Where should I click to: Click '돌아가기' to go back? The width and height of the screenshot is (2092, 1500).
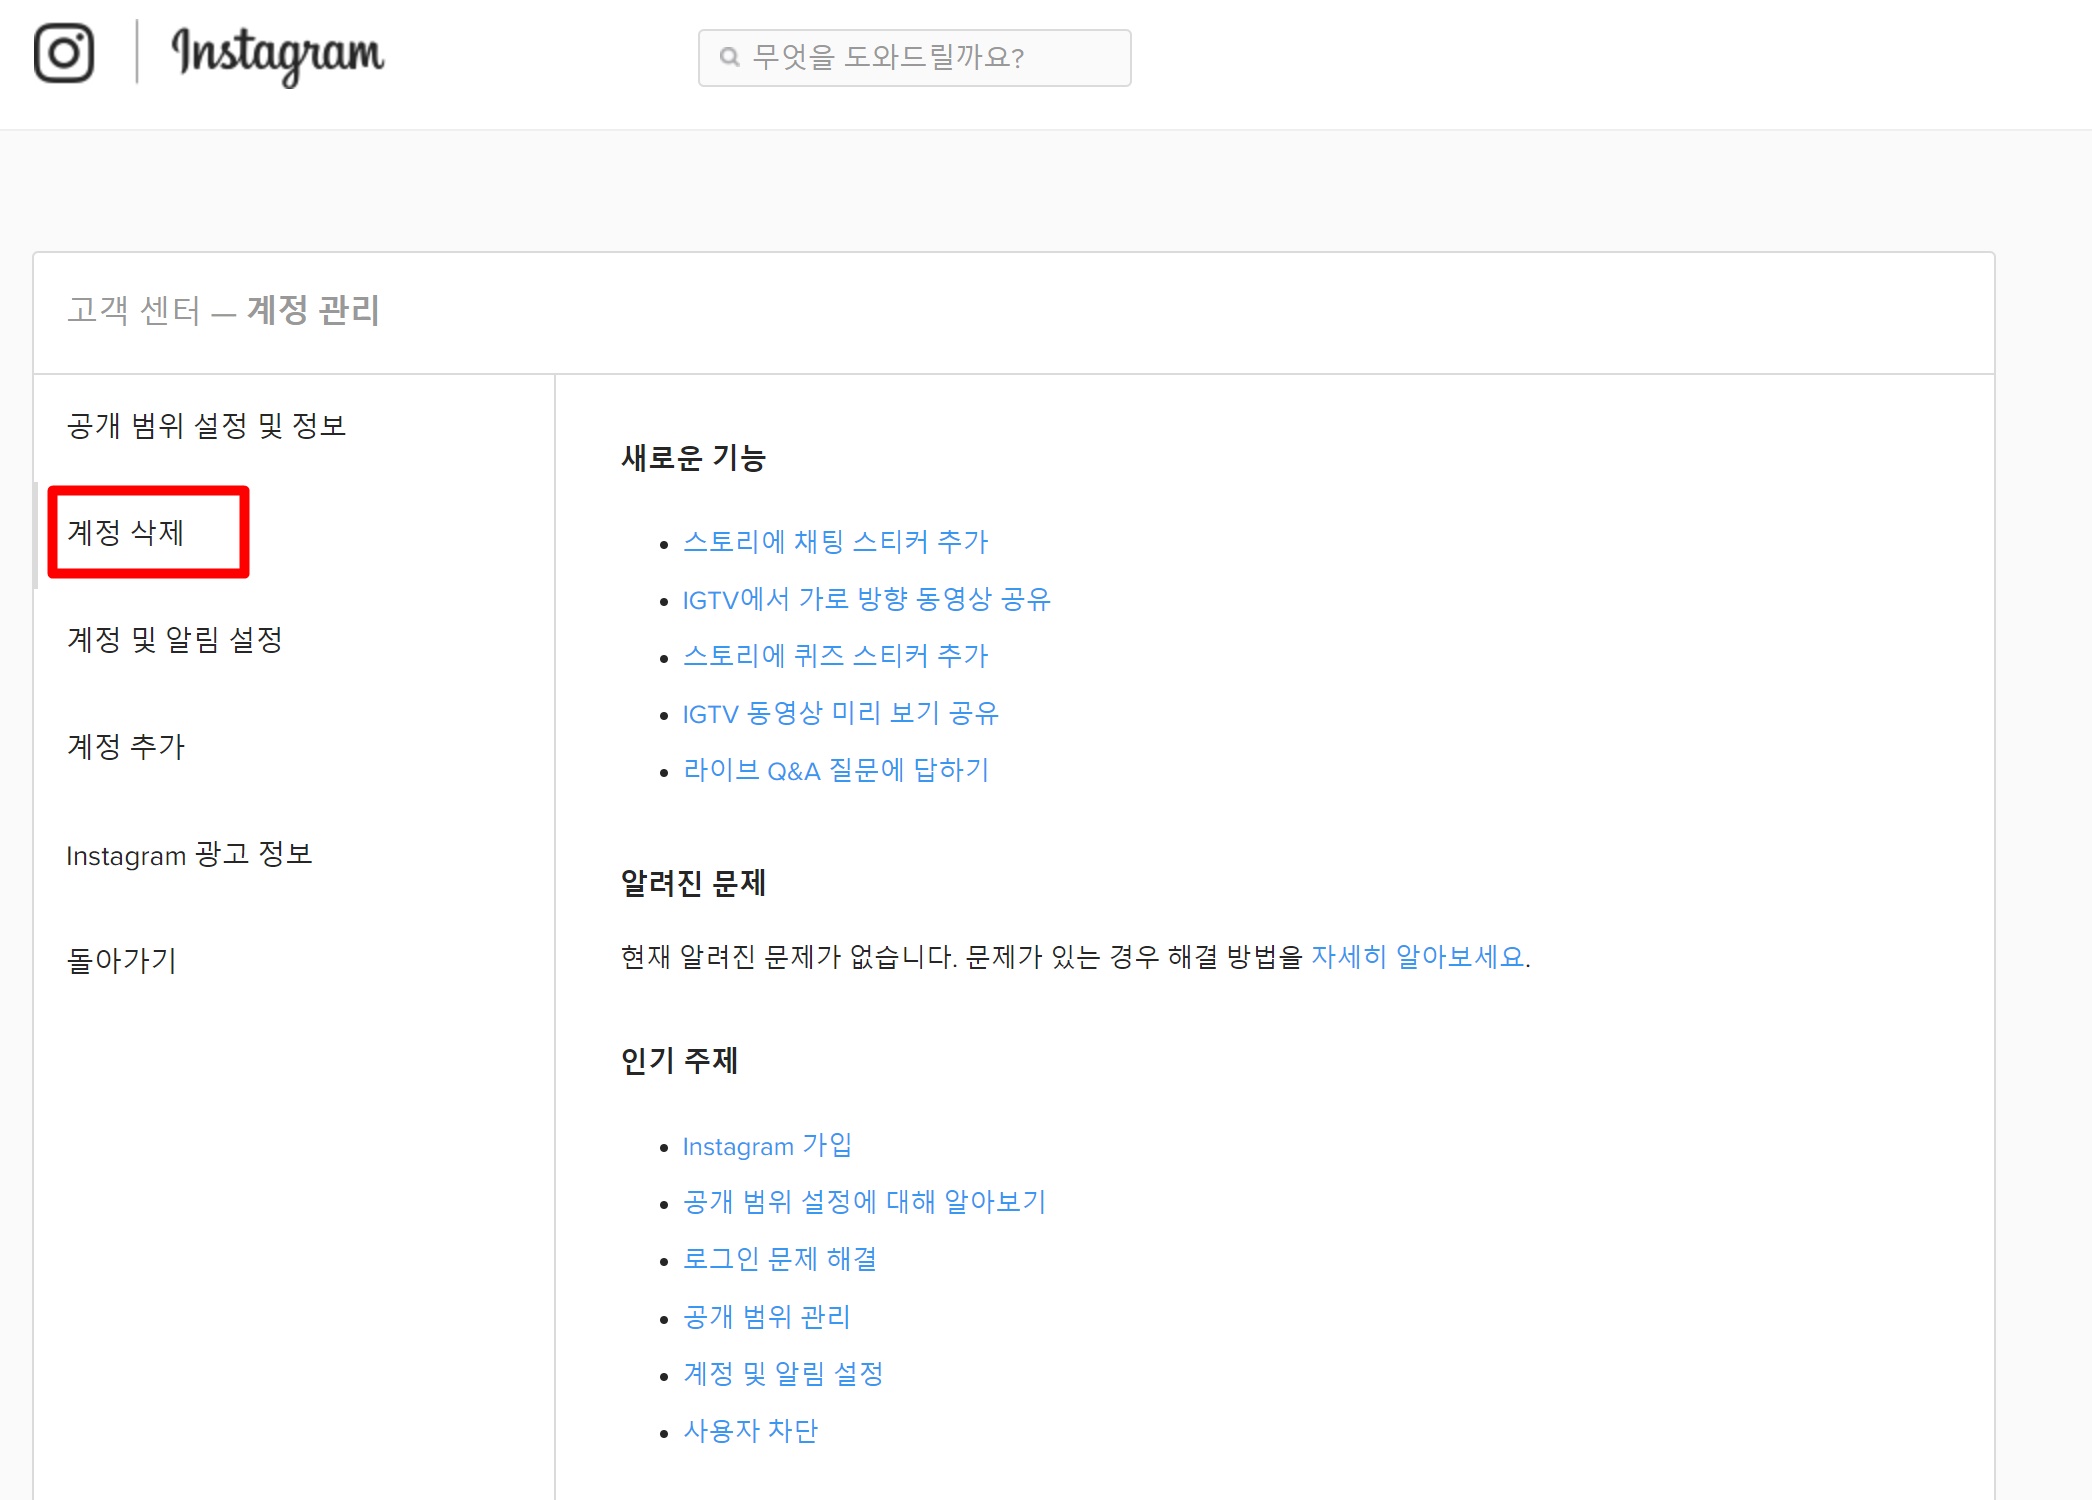121,961
